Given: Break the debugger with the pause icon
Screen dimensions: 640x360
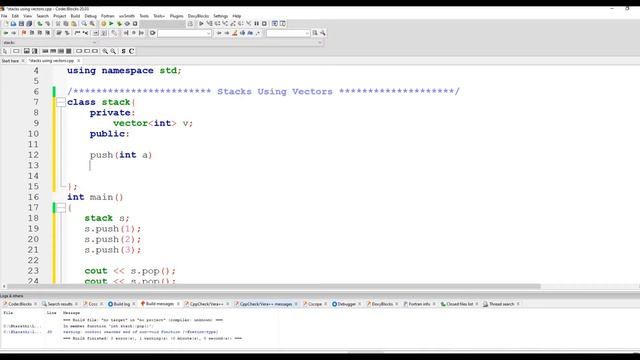Looking at the screenshot, I should [x=256, y=24].
